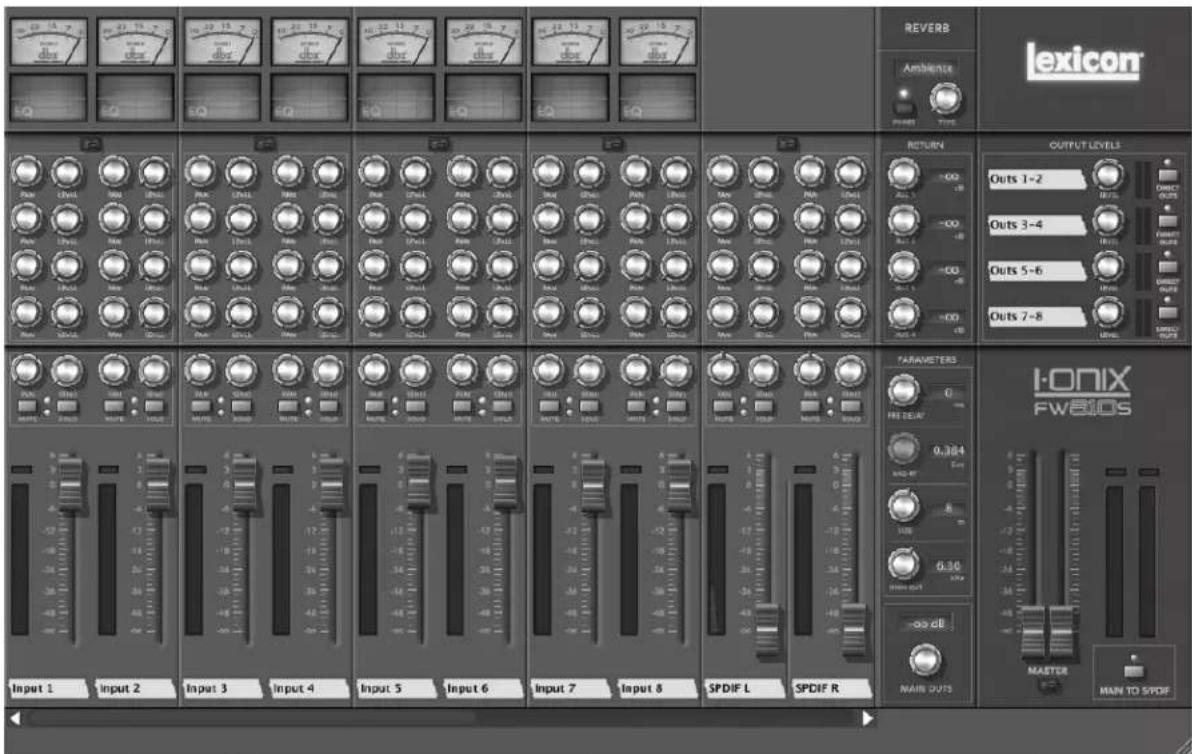Screen dimensions: 1192x754
Task: Toggle the MAIN TO S/PDIF switch
Action: click(1133, 671)
